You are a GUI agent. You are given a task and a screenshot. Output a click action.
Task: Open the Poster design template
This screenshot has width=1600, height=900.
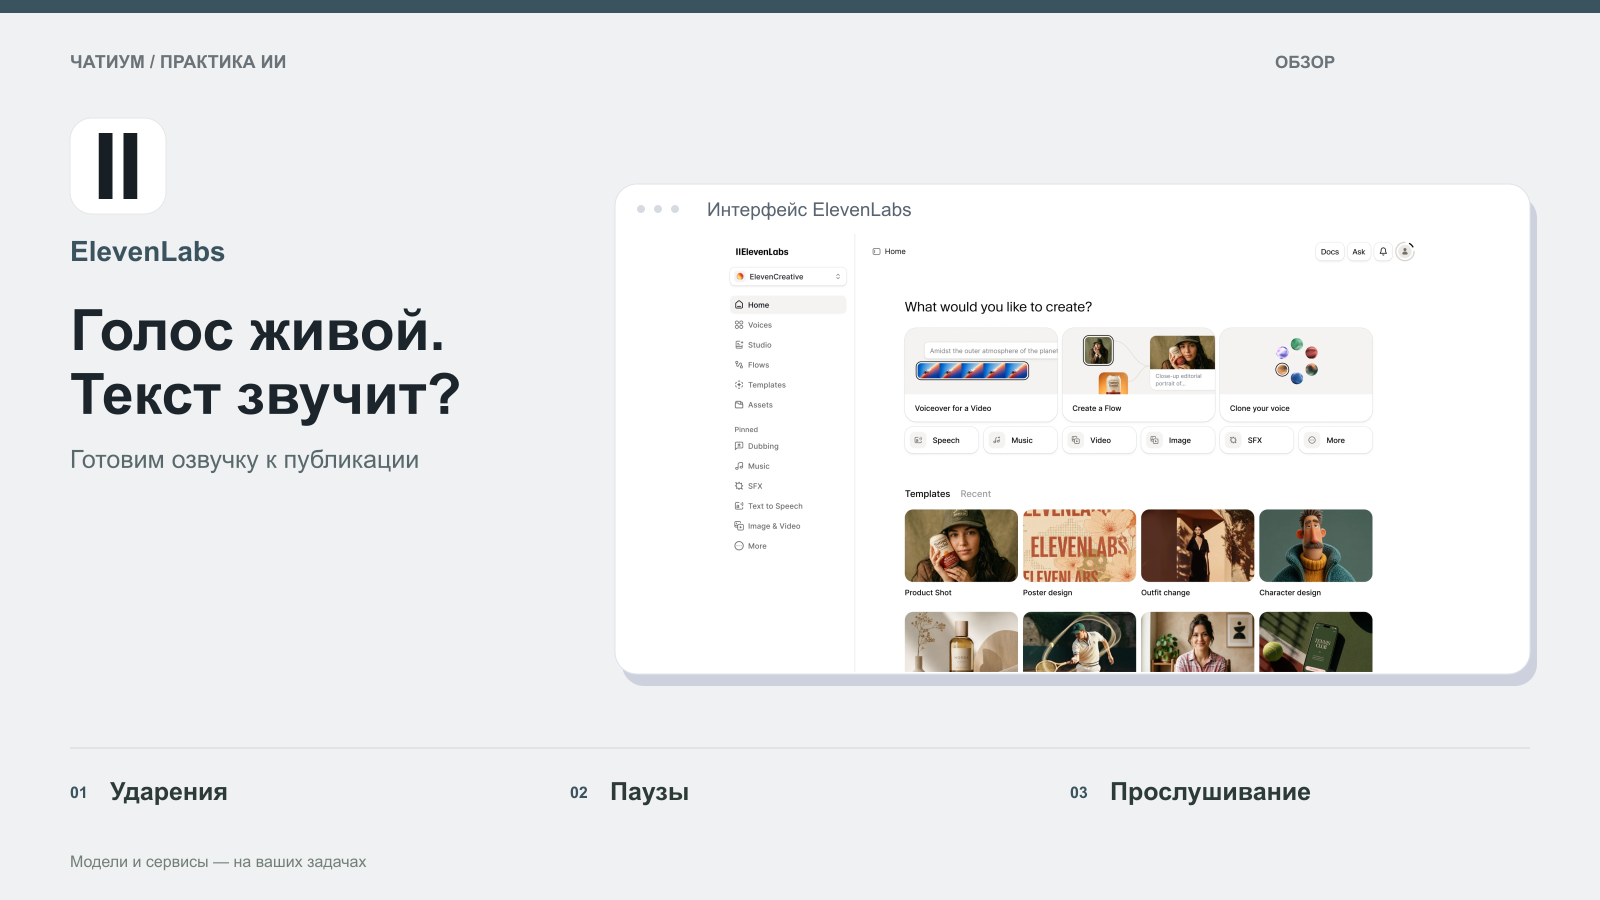pyautogui.click(x=1079, y=546)
